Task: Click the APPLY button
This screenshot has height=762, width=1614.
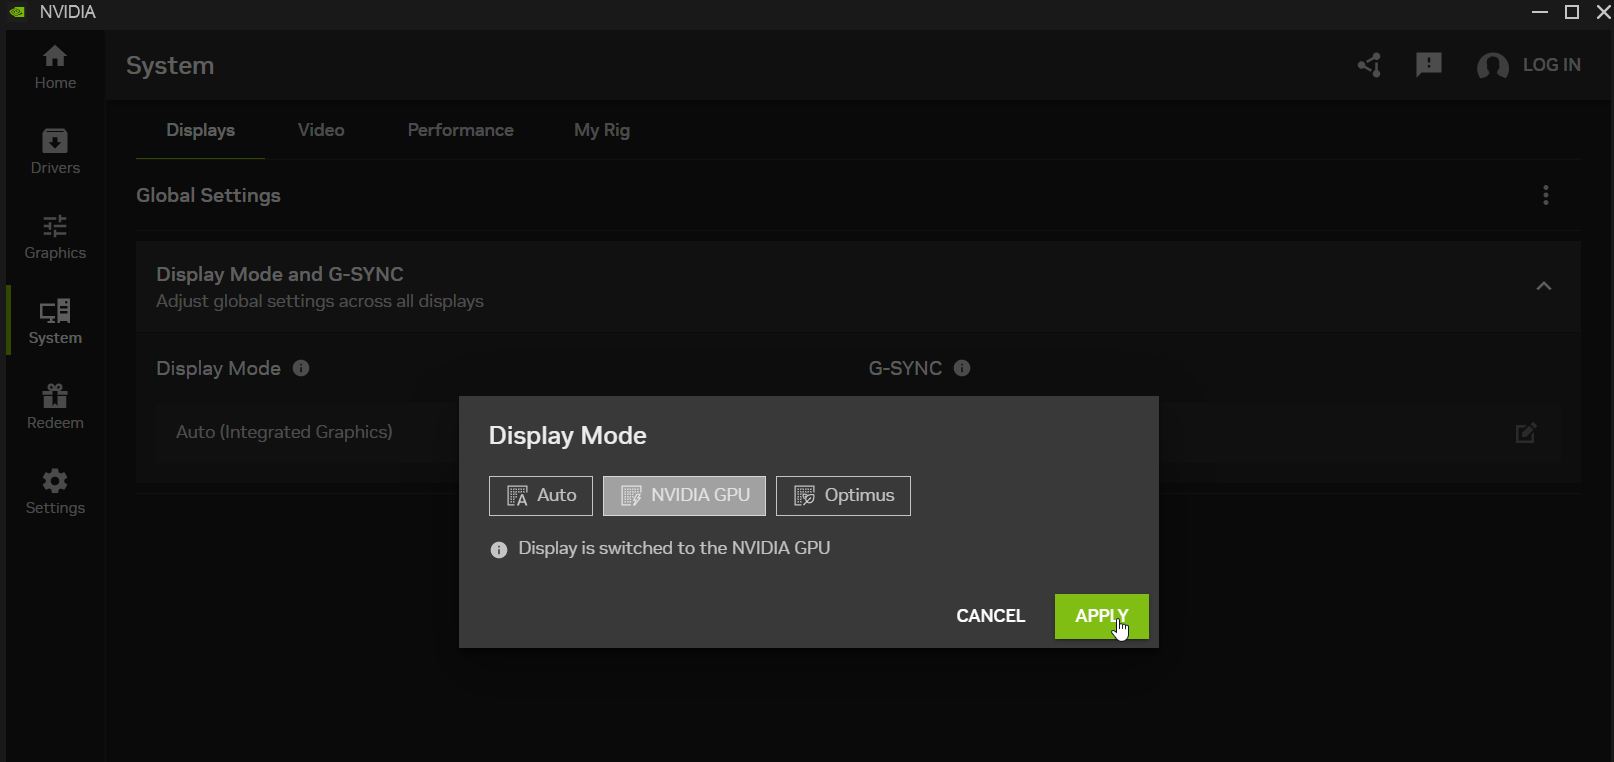Action: pos(1102,617)
